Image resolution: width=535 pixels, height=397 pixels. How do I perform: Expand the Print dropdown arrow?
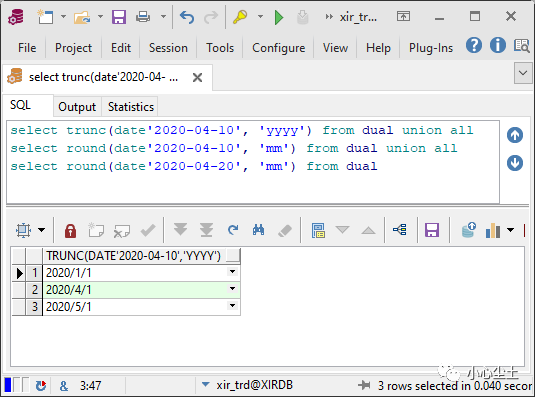pos(163,16)
